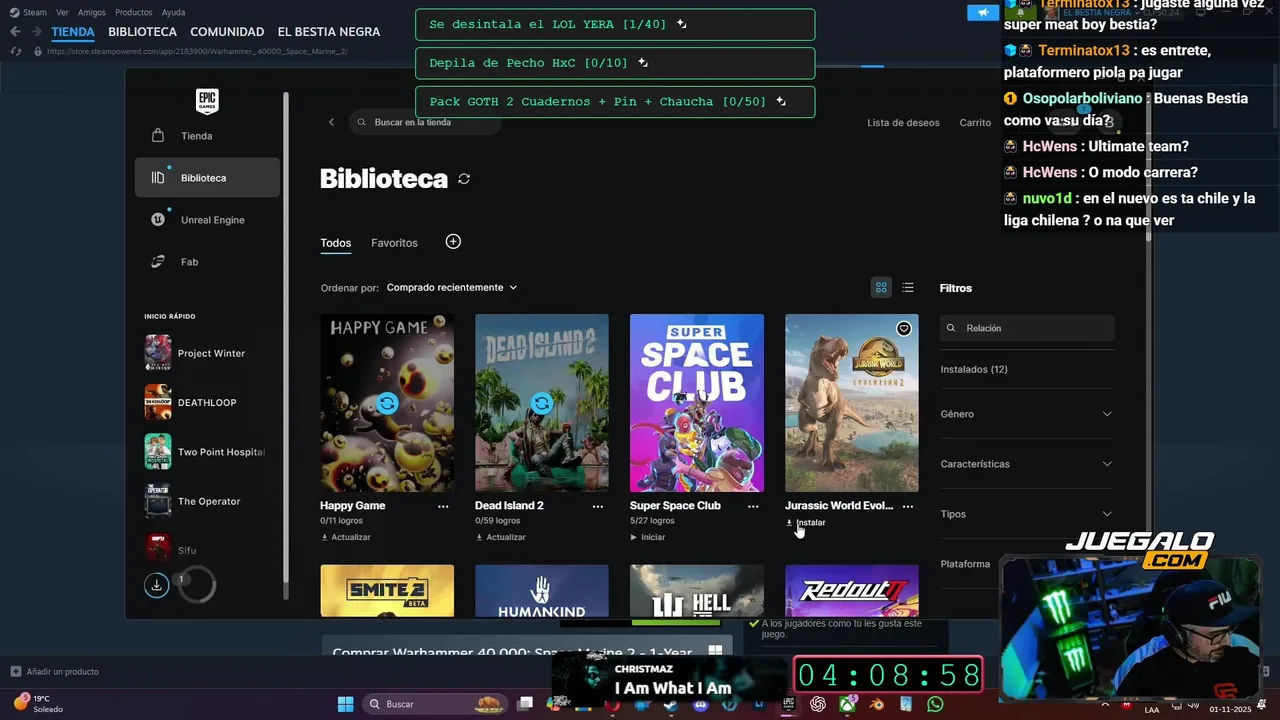Switch to the Todos tab
The height and width of the screenshot is (720, 1280).
point(336,243)
